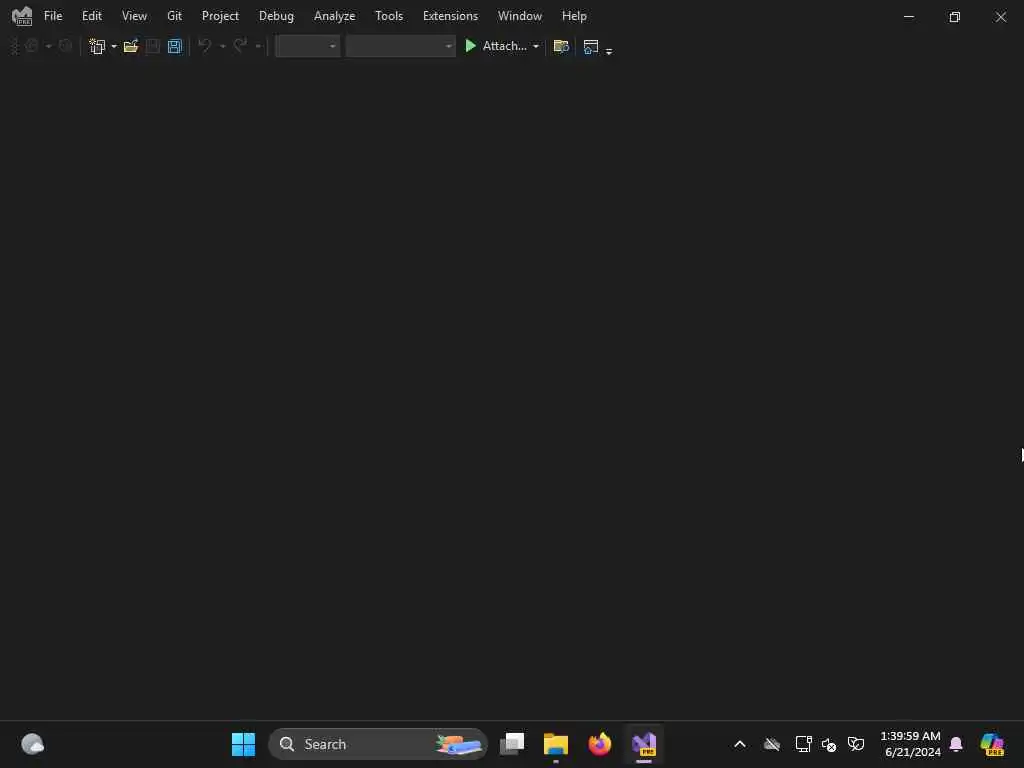
Task: Open the Solution Platforms combo box
Action: click(400, 46)
